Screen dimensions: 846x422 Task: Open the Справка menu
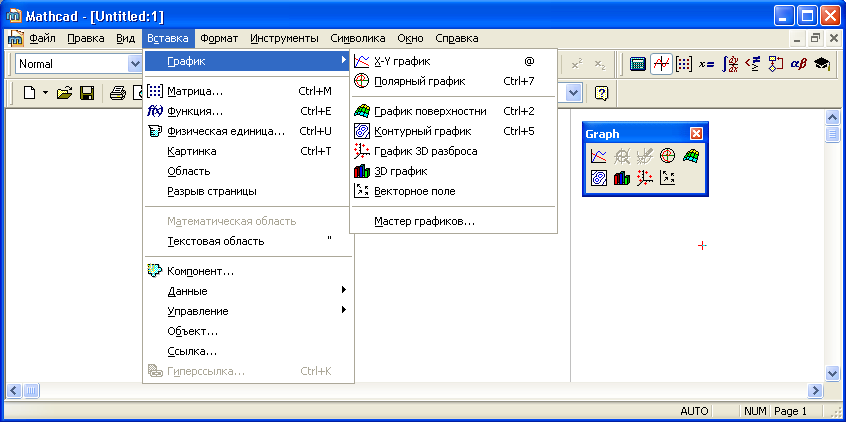tap(456, 38)
